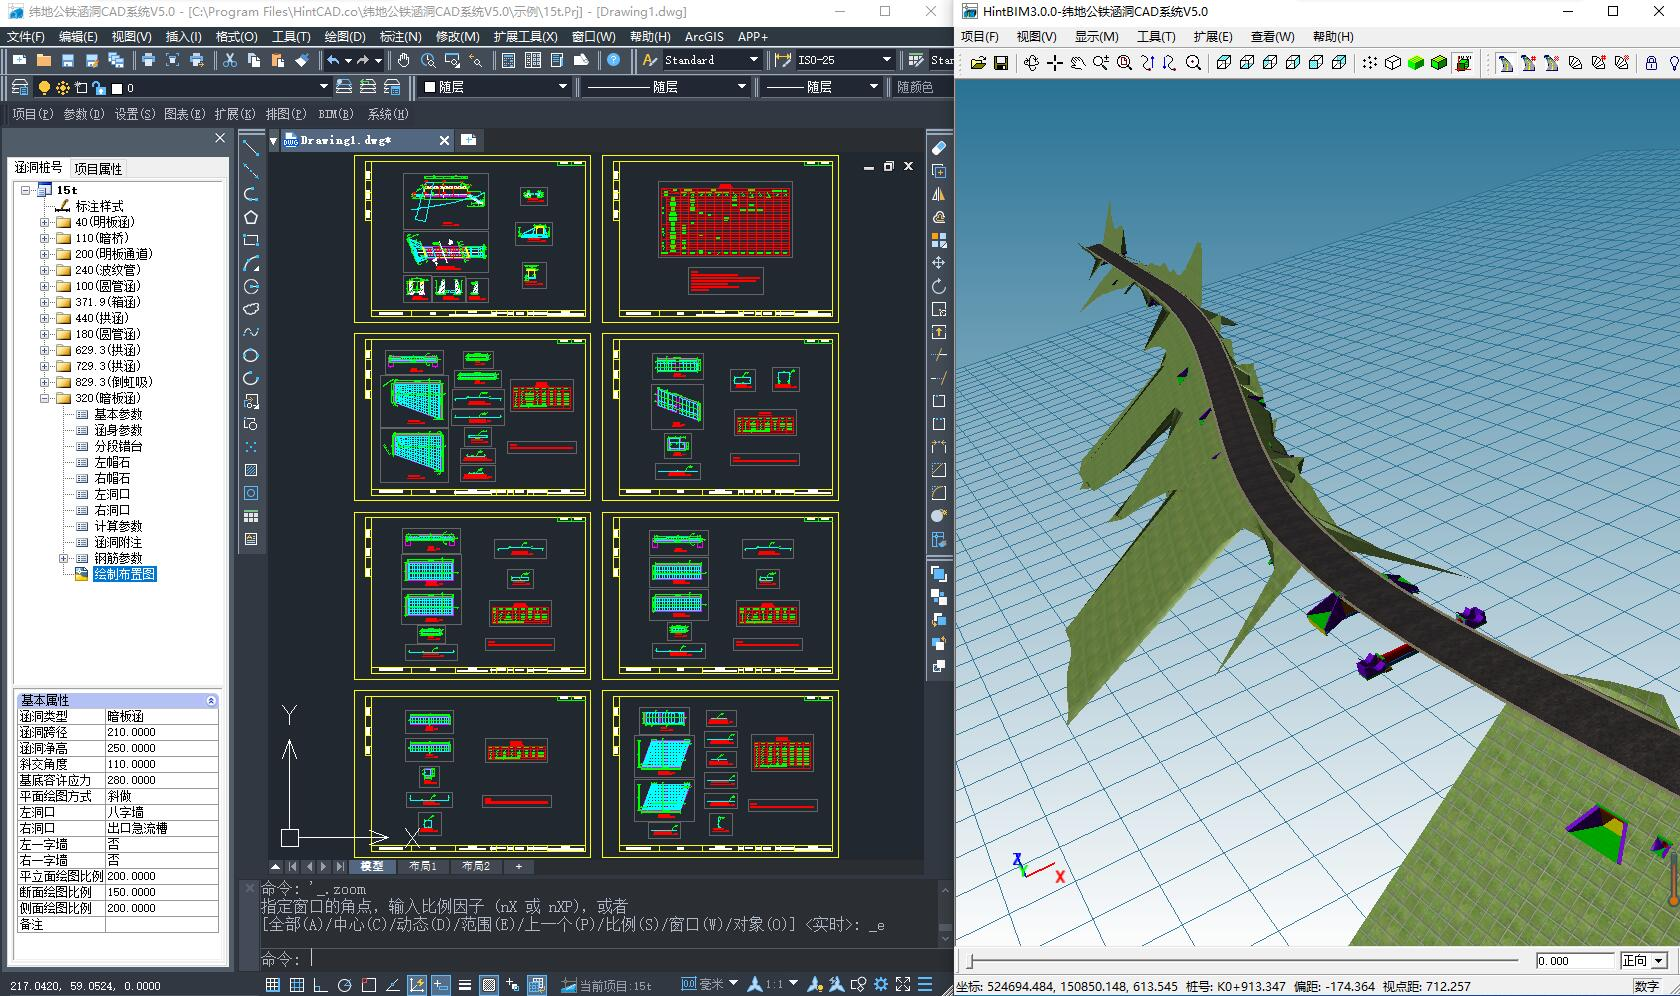Select 绘制布置图 in the tree
Screen dimensions: 1680x996
tap(124, 574)
